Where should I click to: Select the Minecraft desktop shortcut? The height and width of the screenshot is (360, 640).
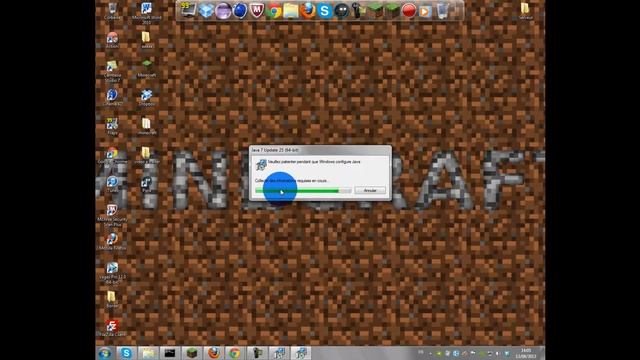pos(147,69)
